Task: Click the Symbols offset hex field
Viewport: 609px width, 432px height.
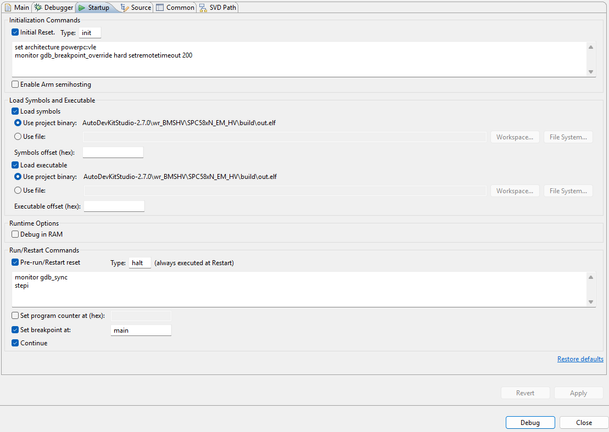Action: coord(113,152)
